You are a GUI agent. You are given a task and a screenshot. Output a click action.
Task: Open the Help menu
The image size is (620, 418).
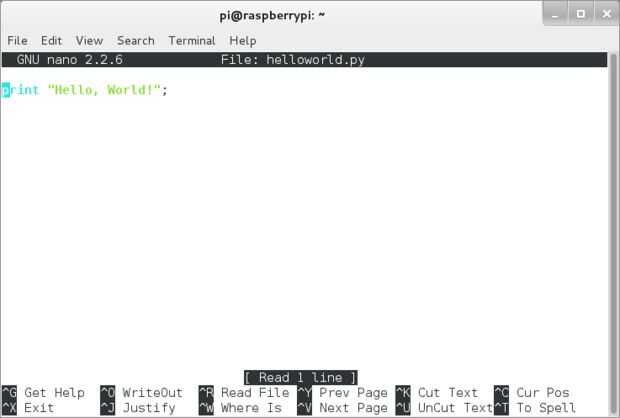coord(243,41)
